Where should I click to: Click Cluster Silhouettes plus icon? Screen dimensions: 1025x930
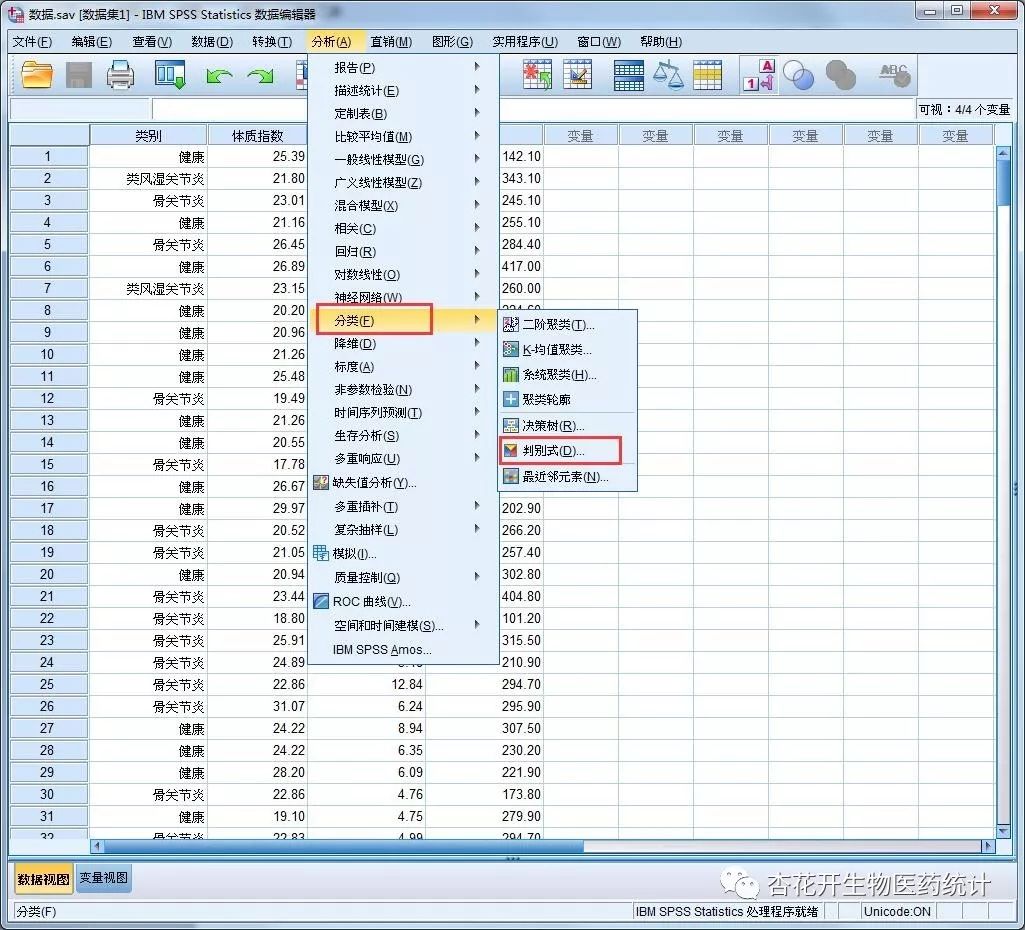(511, 399)
